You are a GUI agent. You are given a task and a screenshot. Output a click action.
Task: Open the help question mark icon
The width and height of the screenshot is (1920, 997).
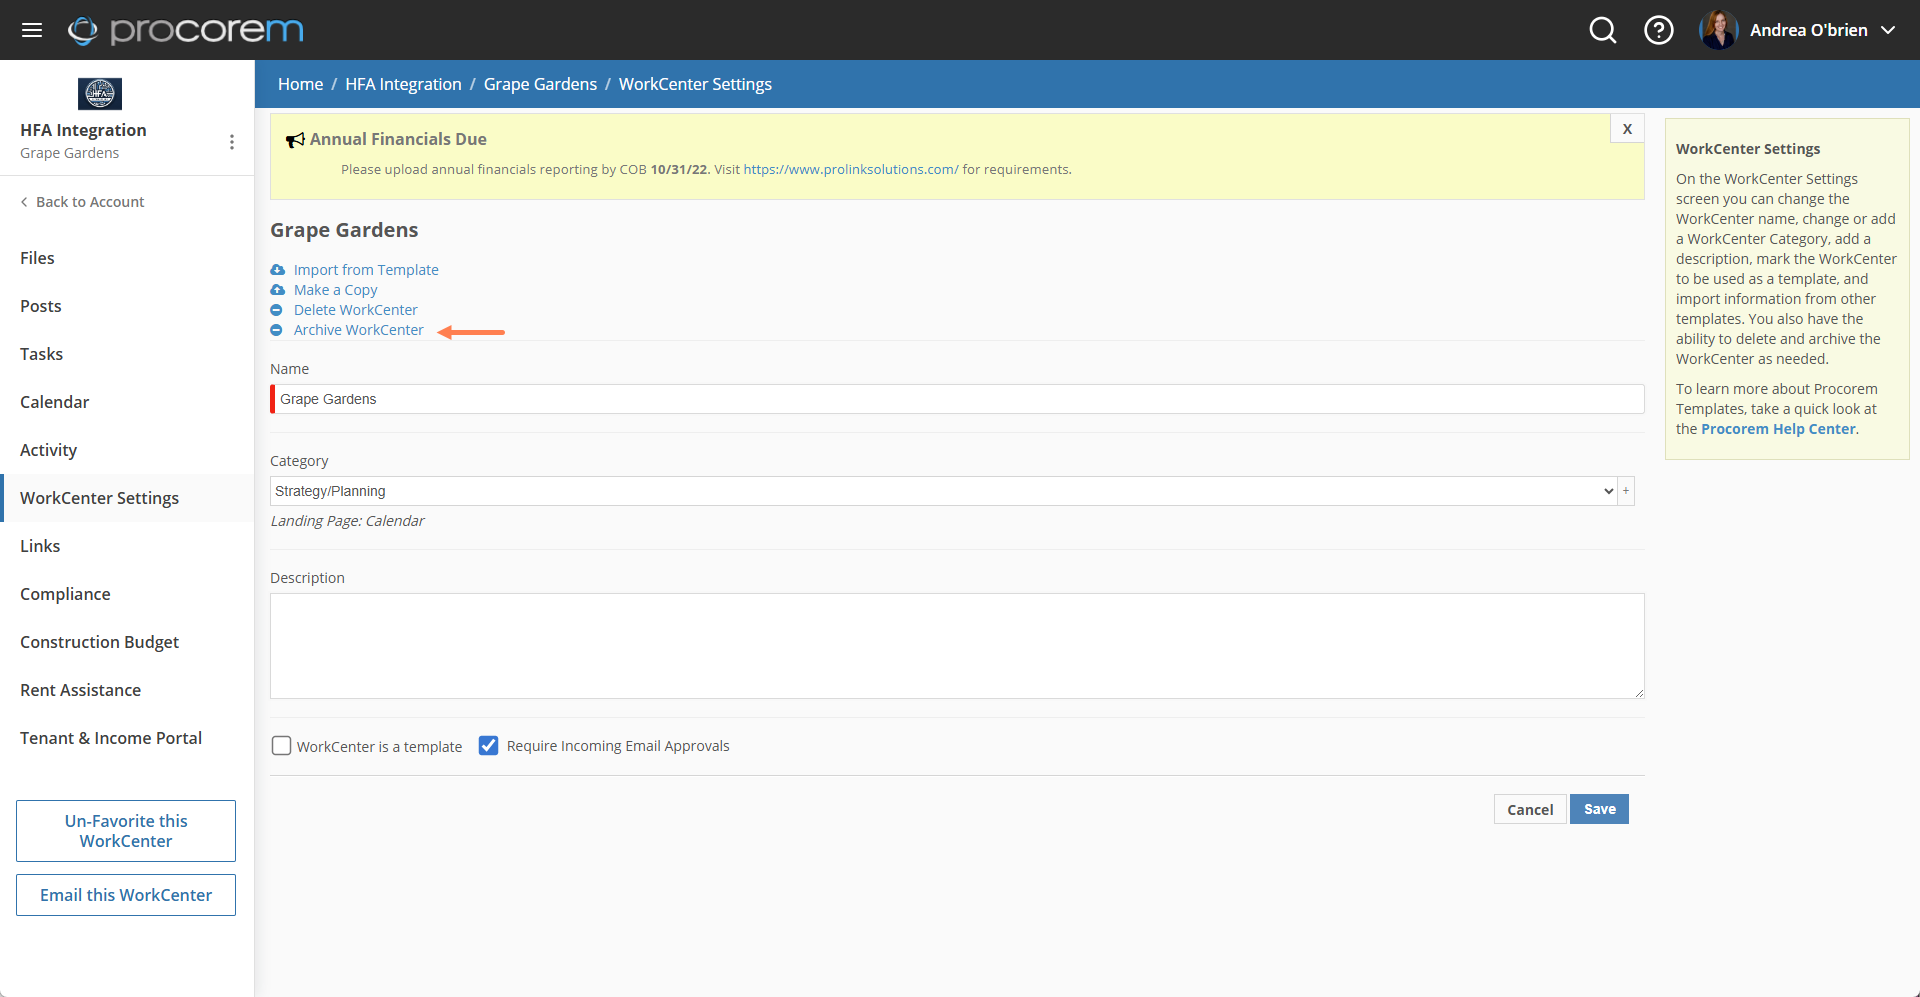1659,30
